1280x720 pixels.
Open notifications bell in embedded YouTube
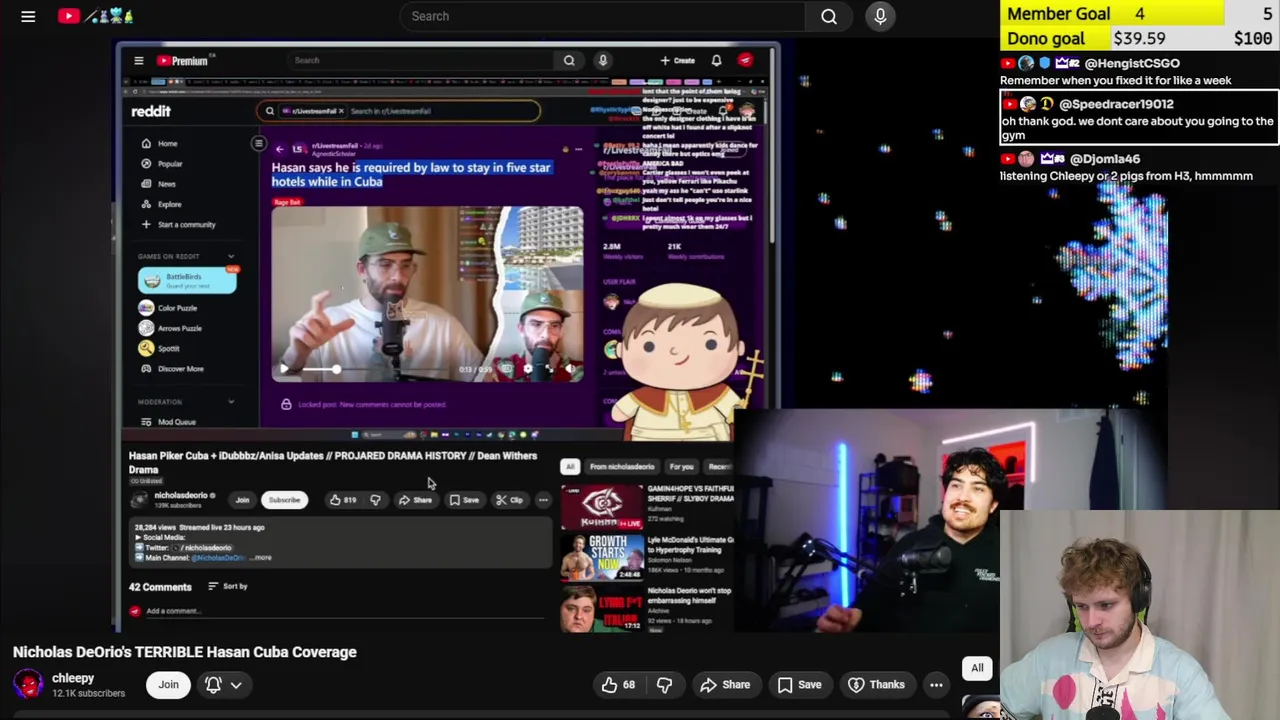click(x=716, y=61)
